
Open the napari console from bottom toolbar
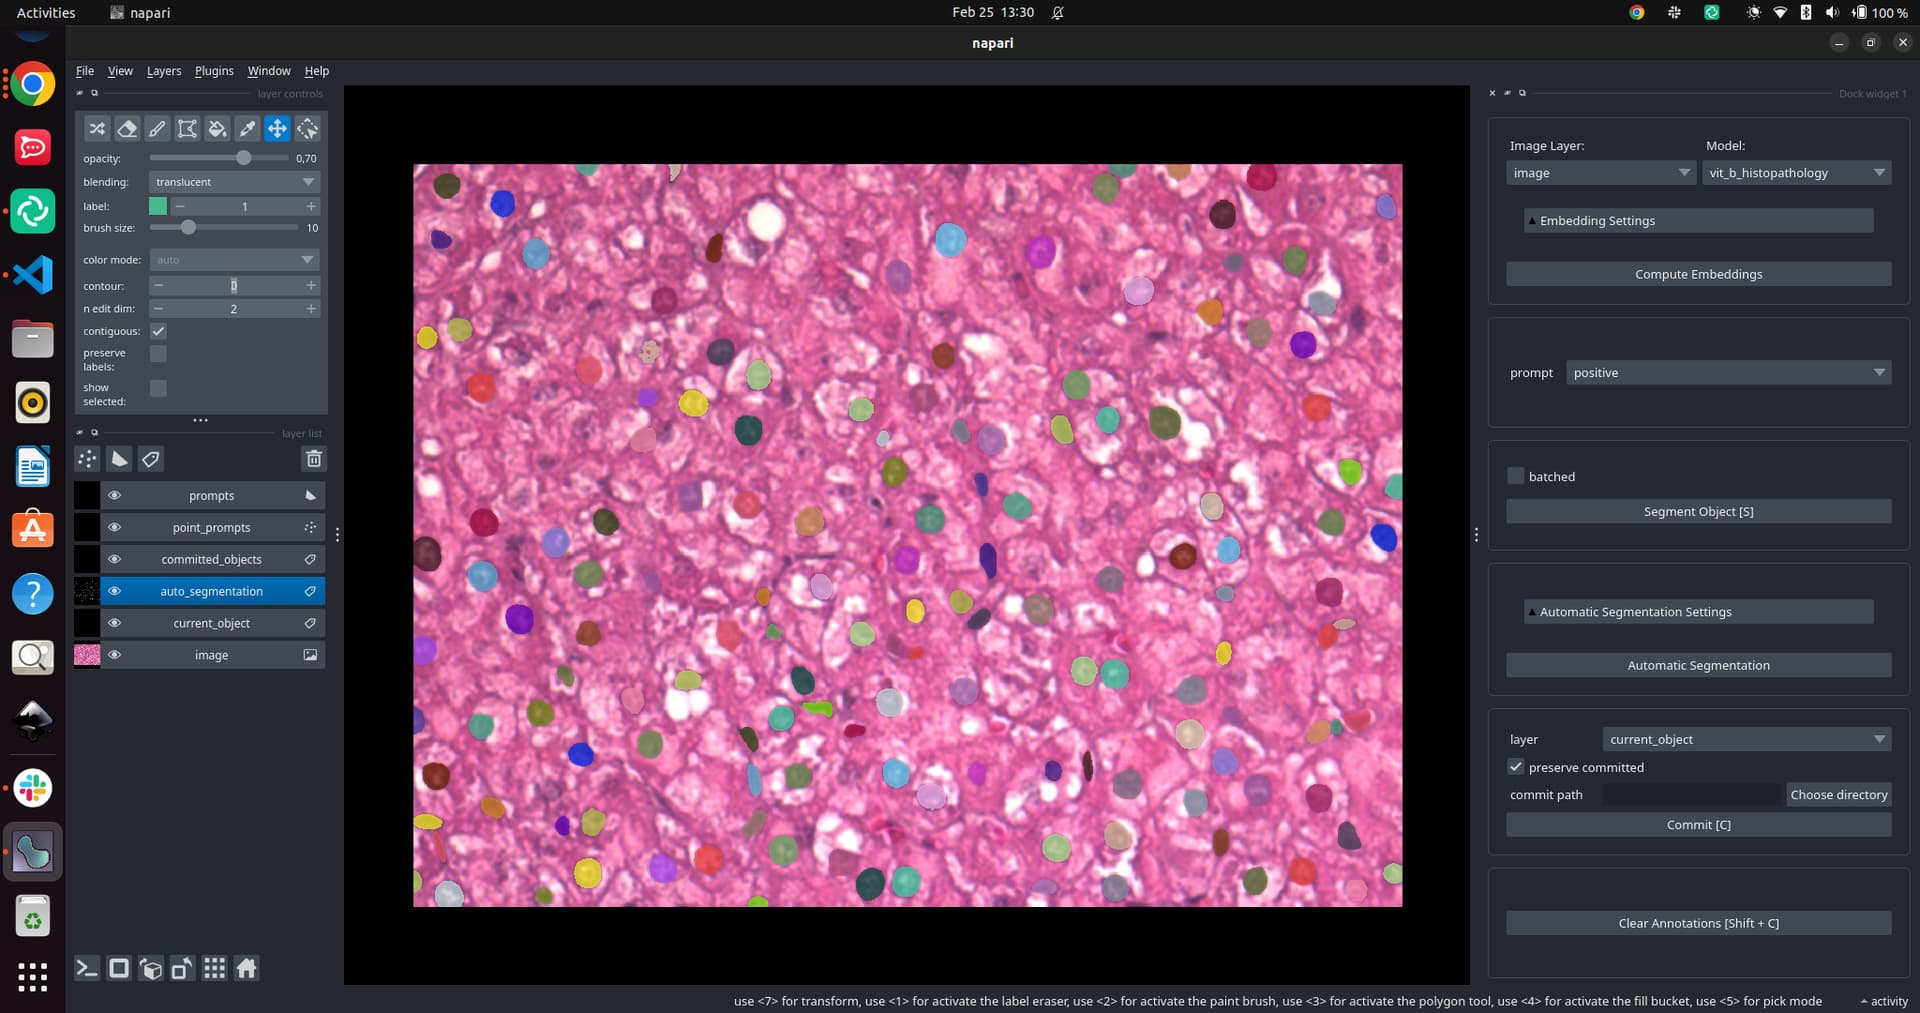click(x=87, y=968)
